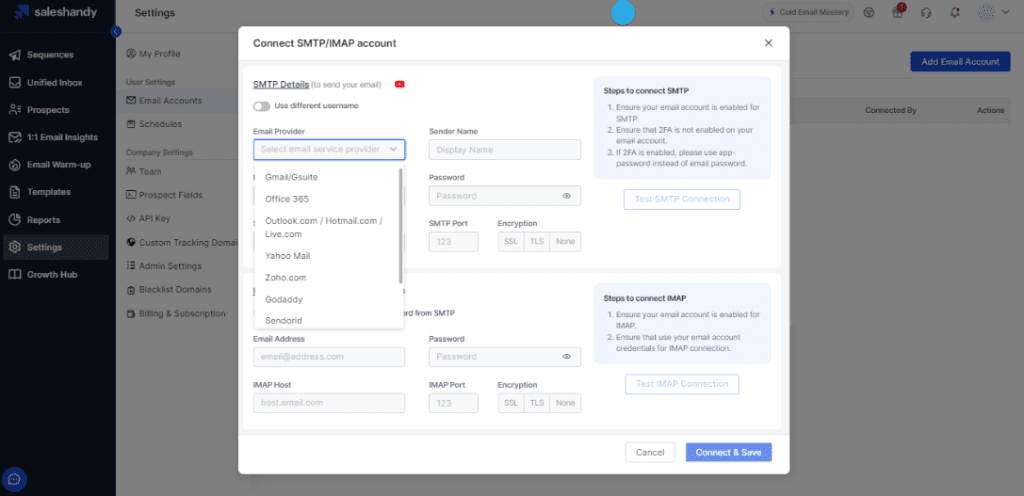Viewport: 1024px width, 496px height.
Task: Click the Cancel button
Action: 650,452
